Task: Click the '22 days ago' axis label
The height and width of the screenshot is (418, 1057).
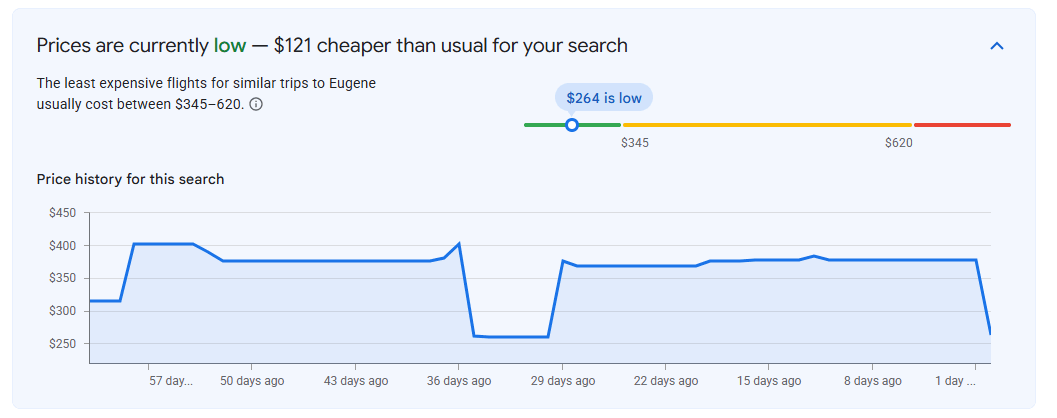Action: coord(666,381)
